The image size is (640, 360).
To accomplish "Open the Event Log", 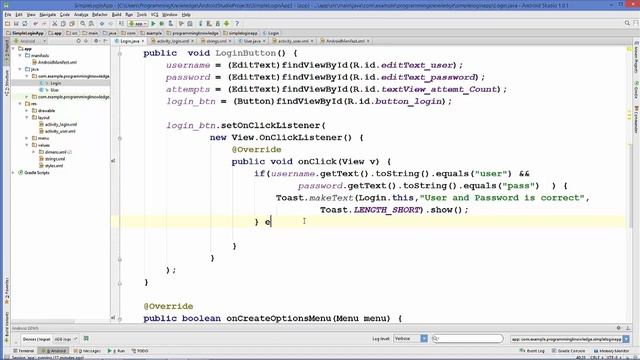I will point(532,351).
